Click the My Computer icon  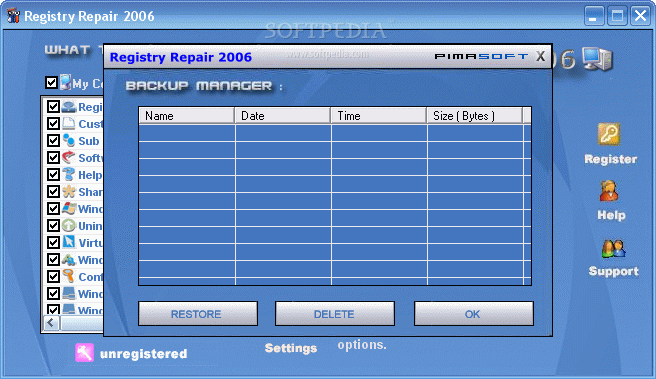pyautogui.click(x=65, y=82)
